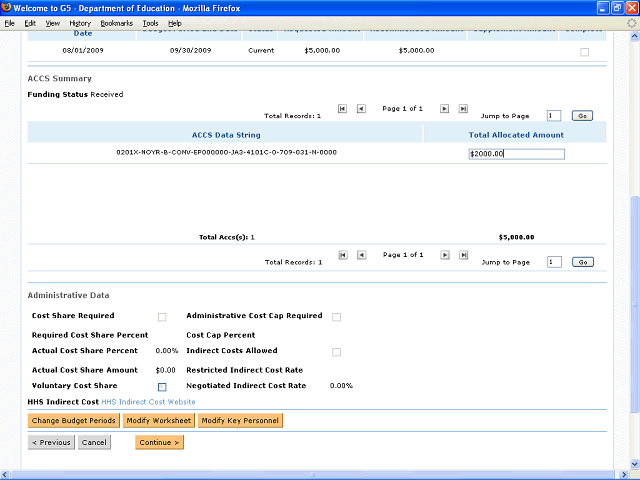Viewport: 640px width, 480px height.
Task: Jump to last page in pager below Total Accs
Action: pos(462,256)
